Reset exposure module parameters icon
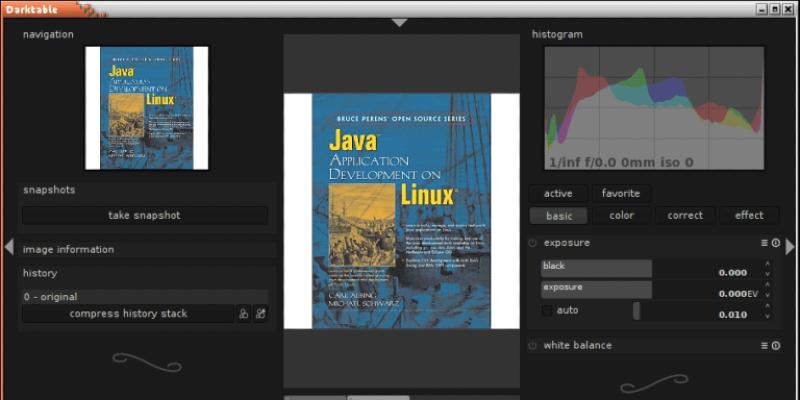This screenshot has width=800, height=400. click(x=775, y=243)
